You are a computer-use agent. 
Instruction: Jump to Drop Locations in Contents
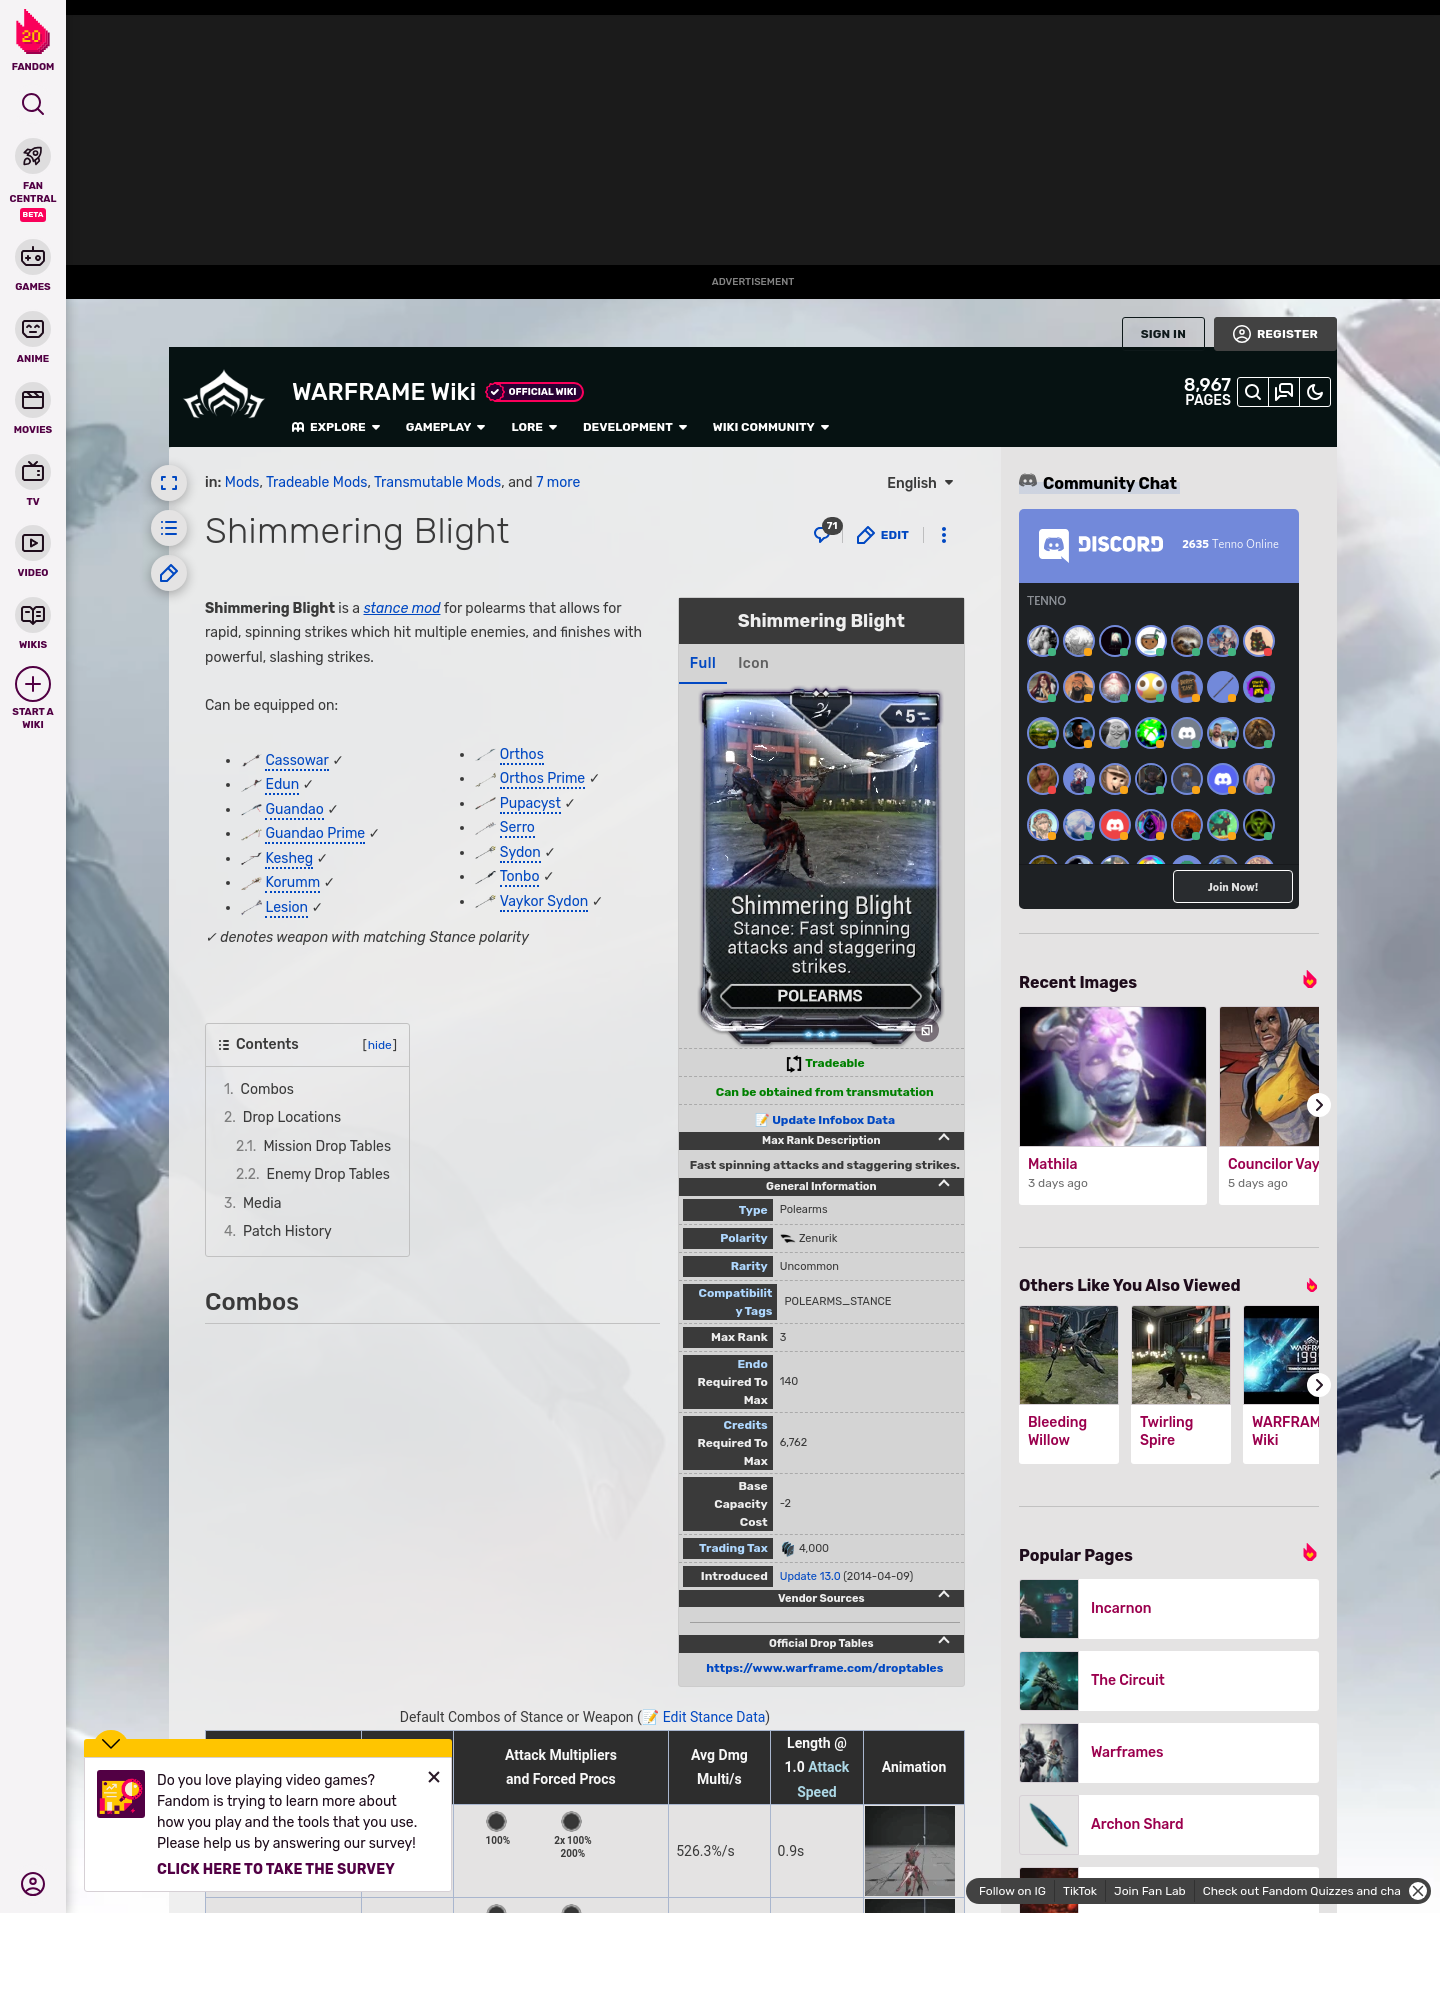[292, 1117]
